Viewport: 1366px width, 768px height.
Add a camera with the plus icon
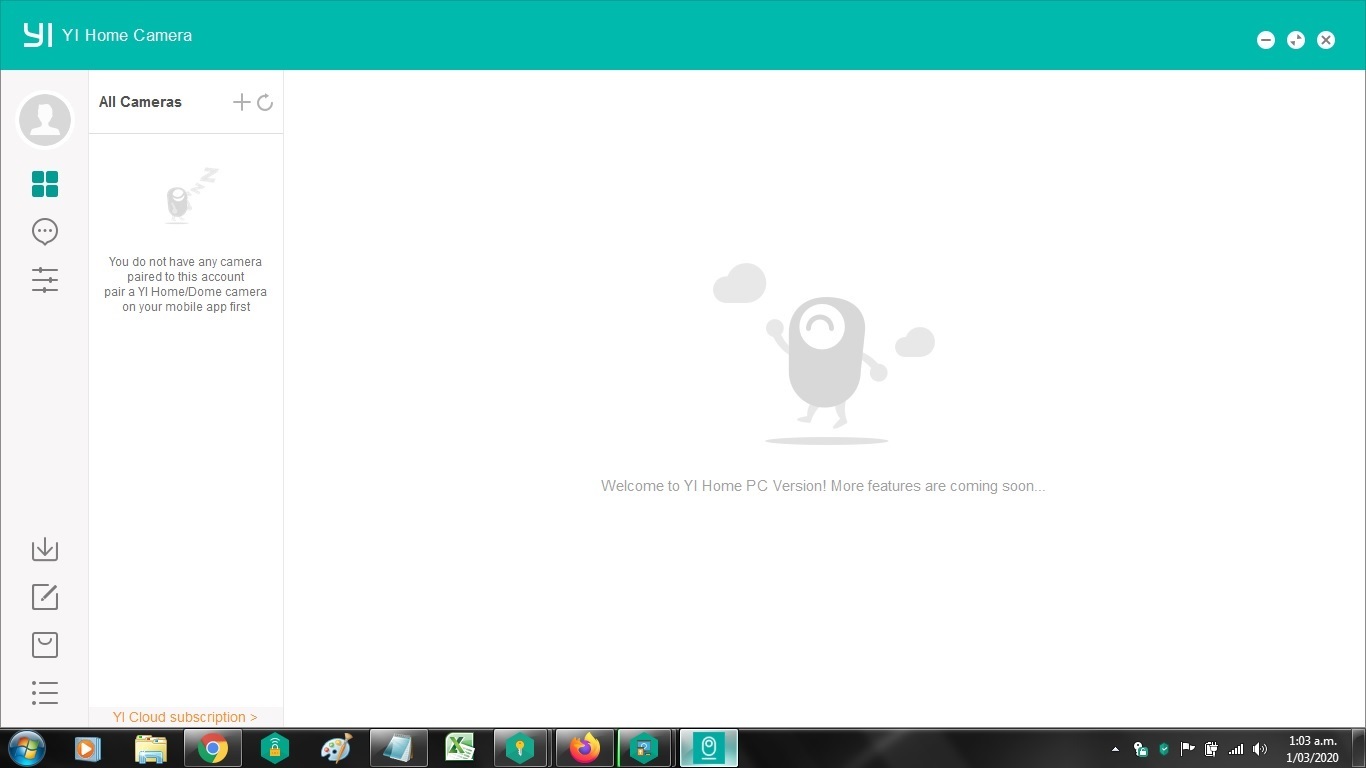[x=241, y=102]
